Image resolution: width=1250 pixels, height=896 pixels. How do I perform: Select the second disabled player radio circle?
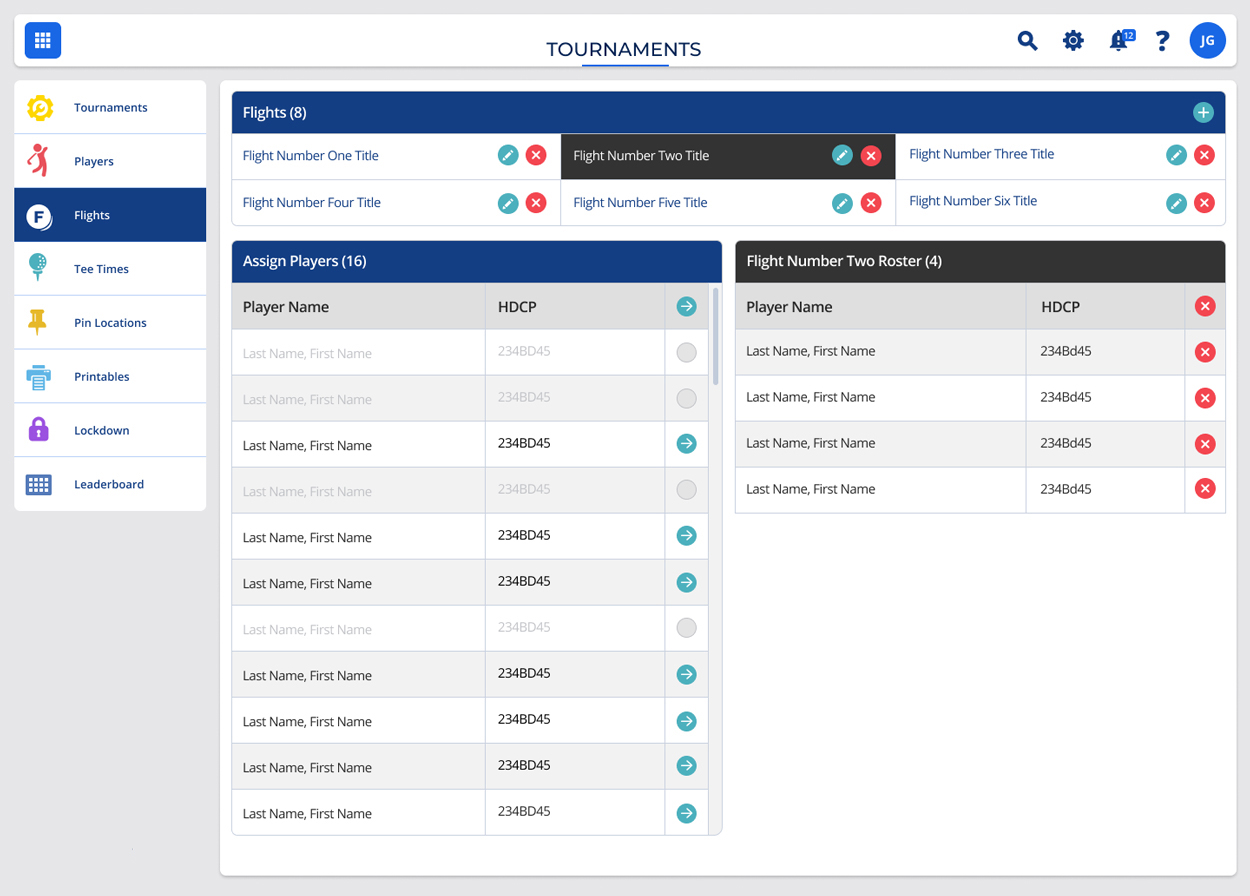click(686, 399)
